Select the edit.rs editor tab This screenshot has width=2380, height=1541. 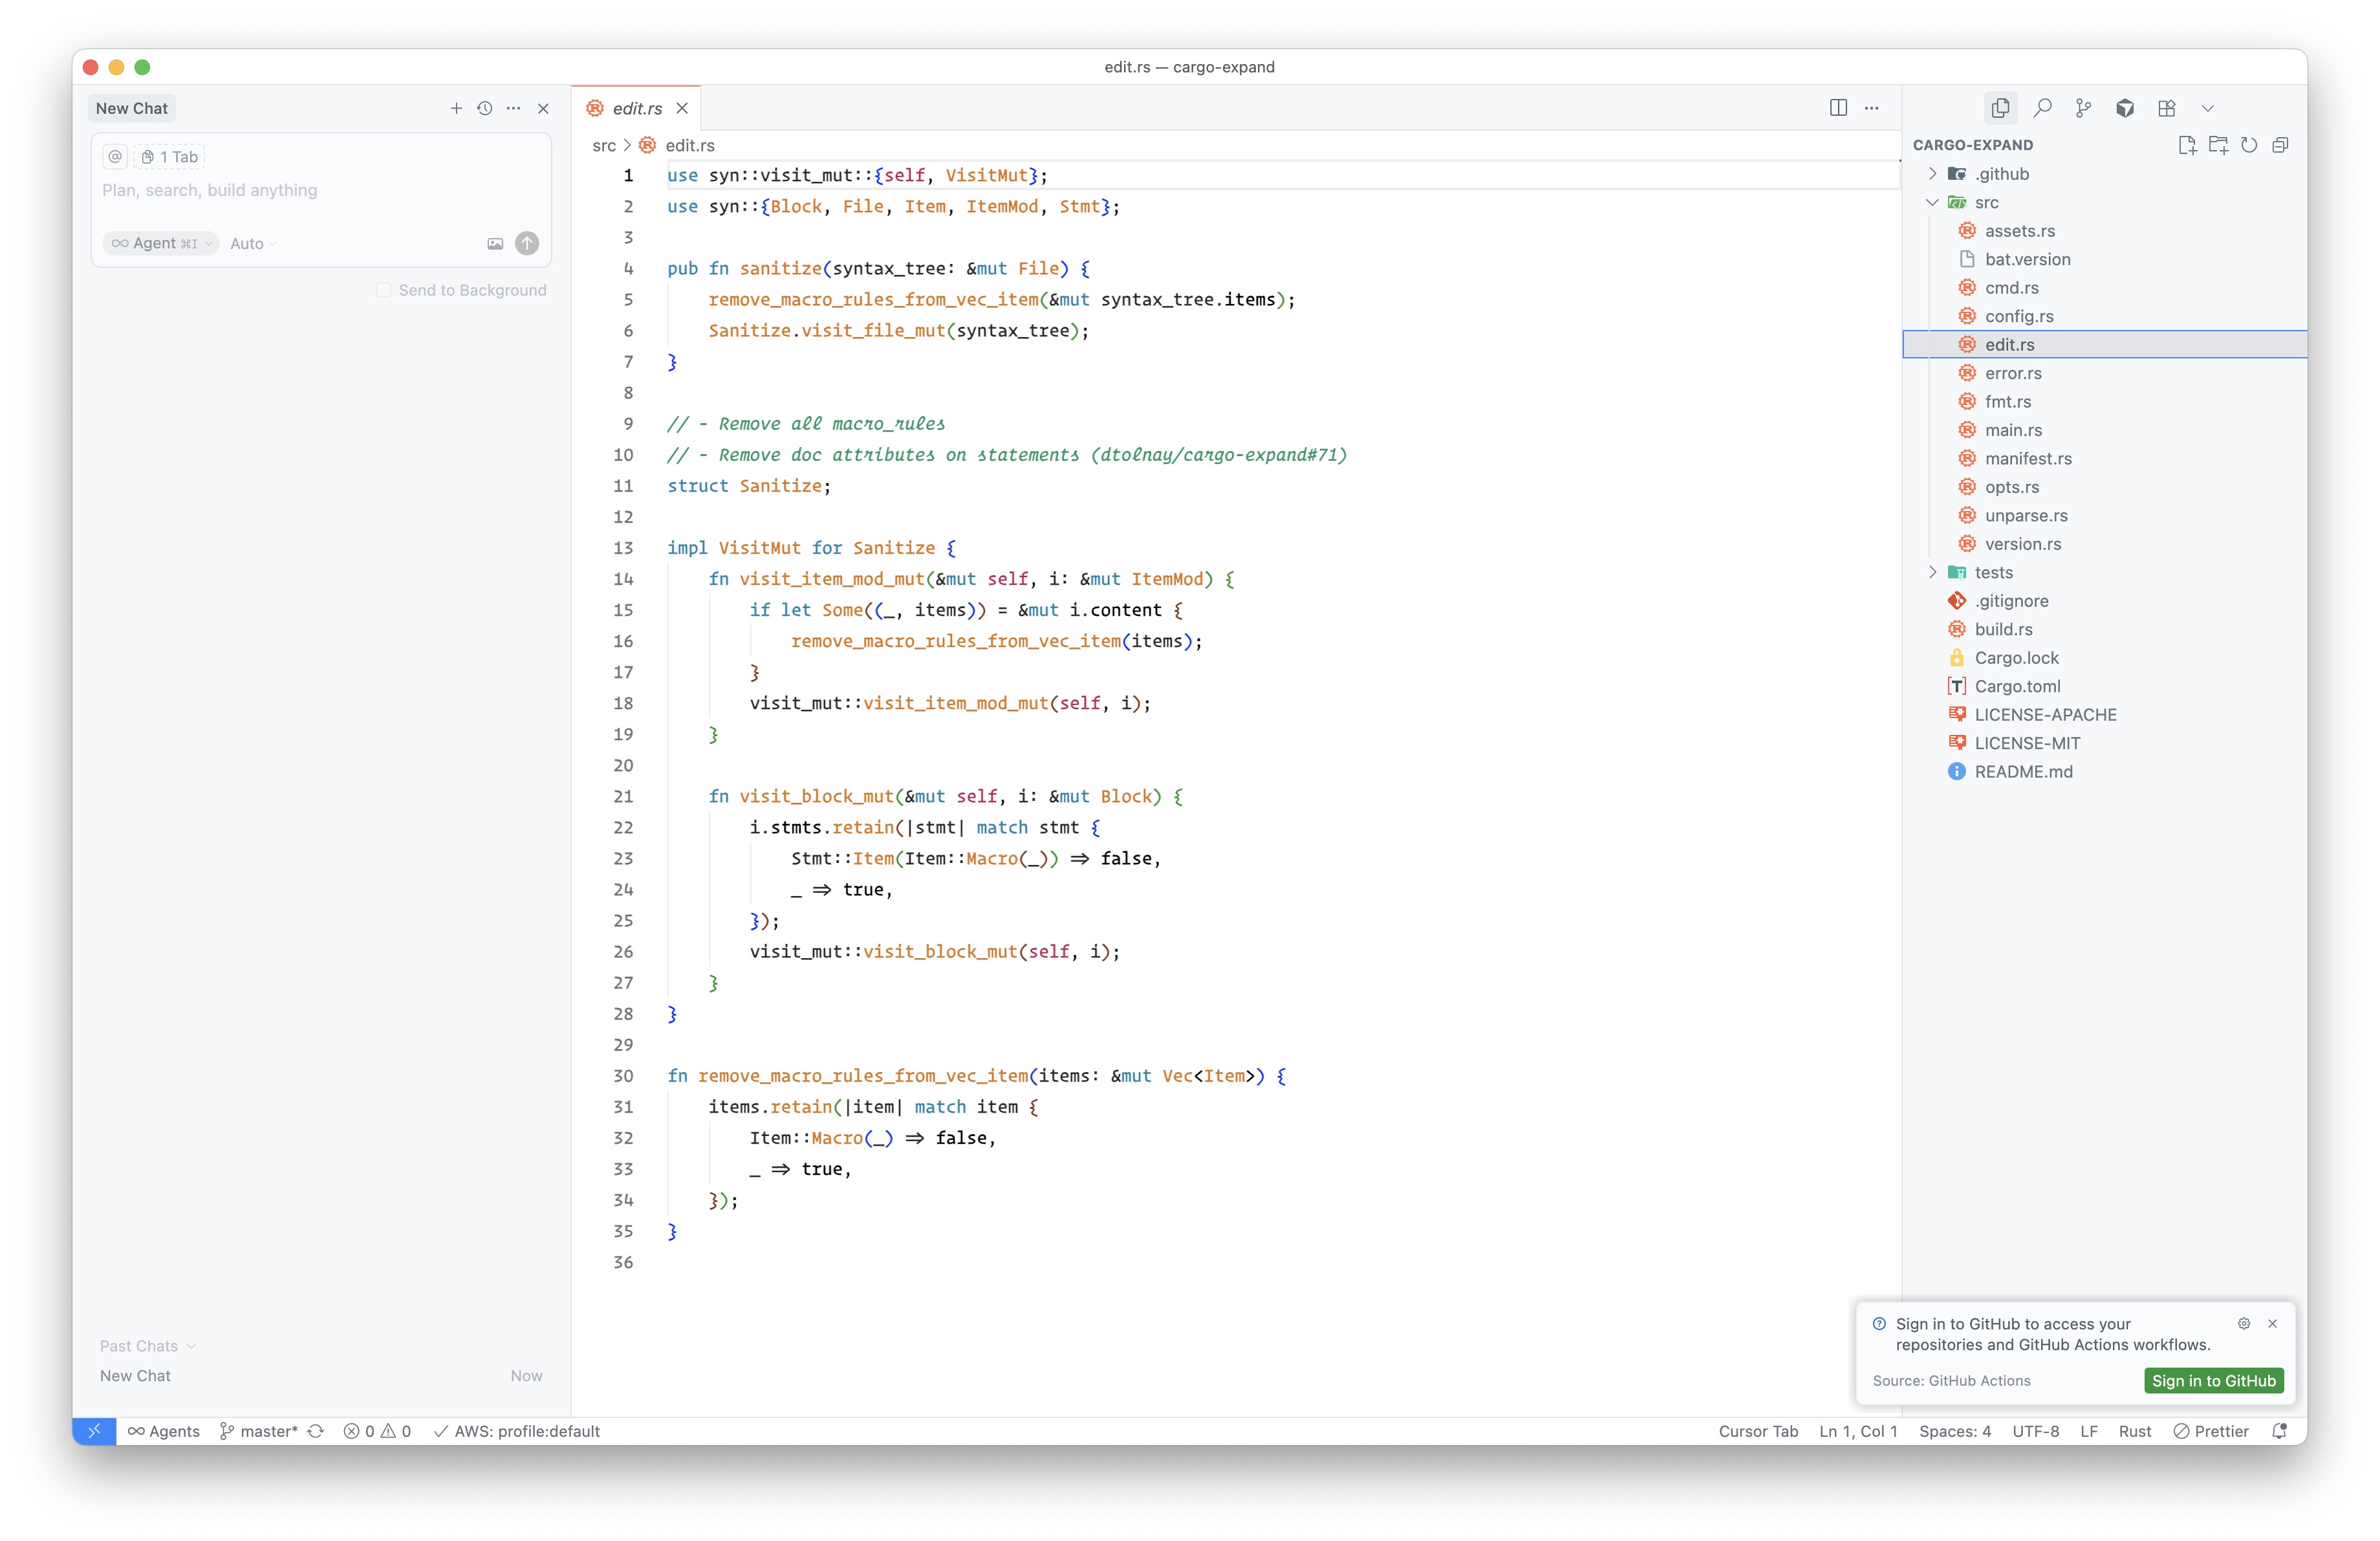637,108
